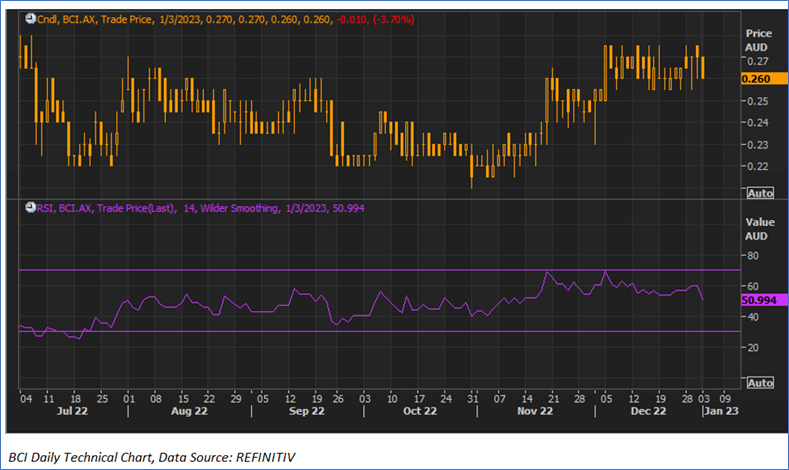Click the 0.260 current price tag
Screen dimensions: 789x470
pos(764,79)
